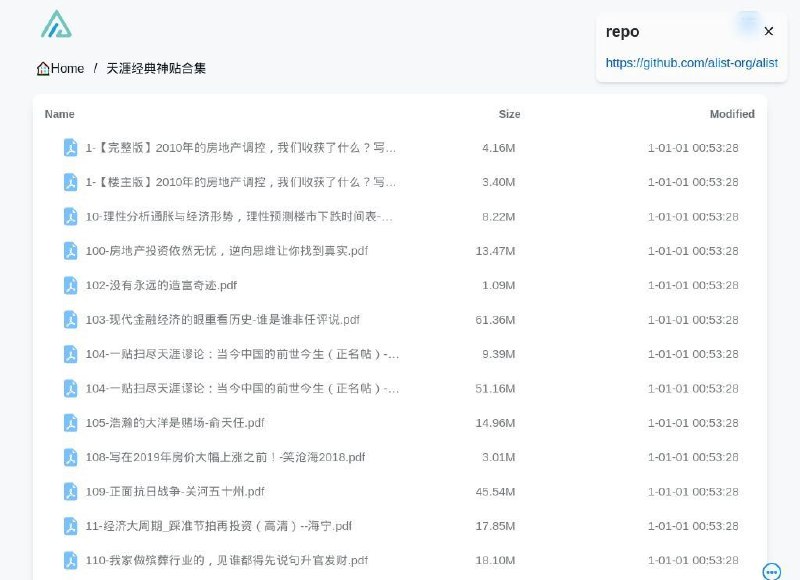The image size is (800, 580).
Task: Click the Home breadcrumb link
Action: pyautogui.click(x=60, y=69)
